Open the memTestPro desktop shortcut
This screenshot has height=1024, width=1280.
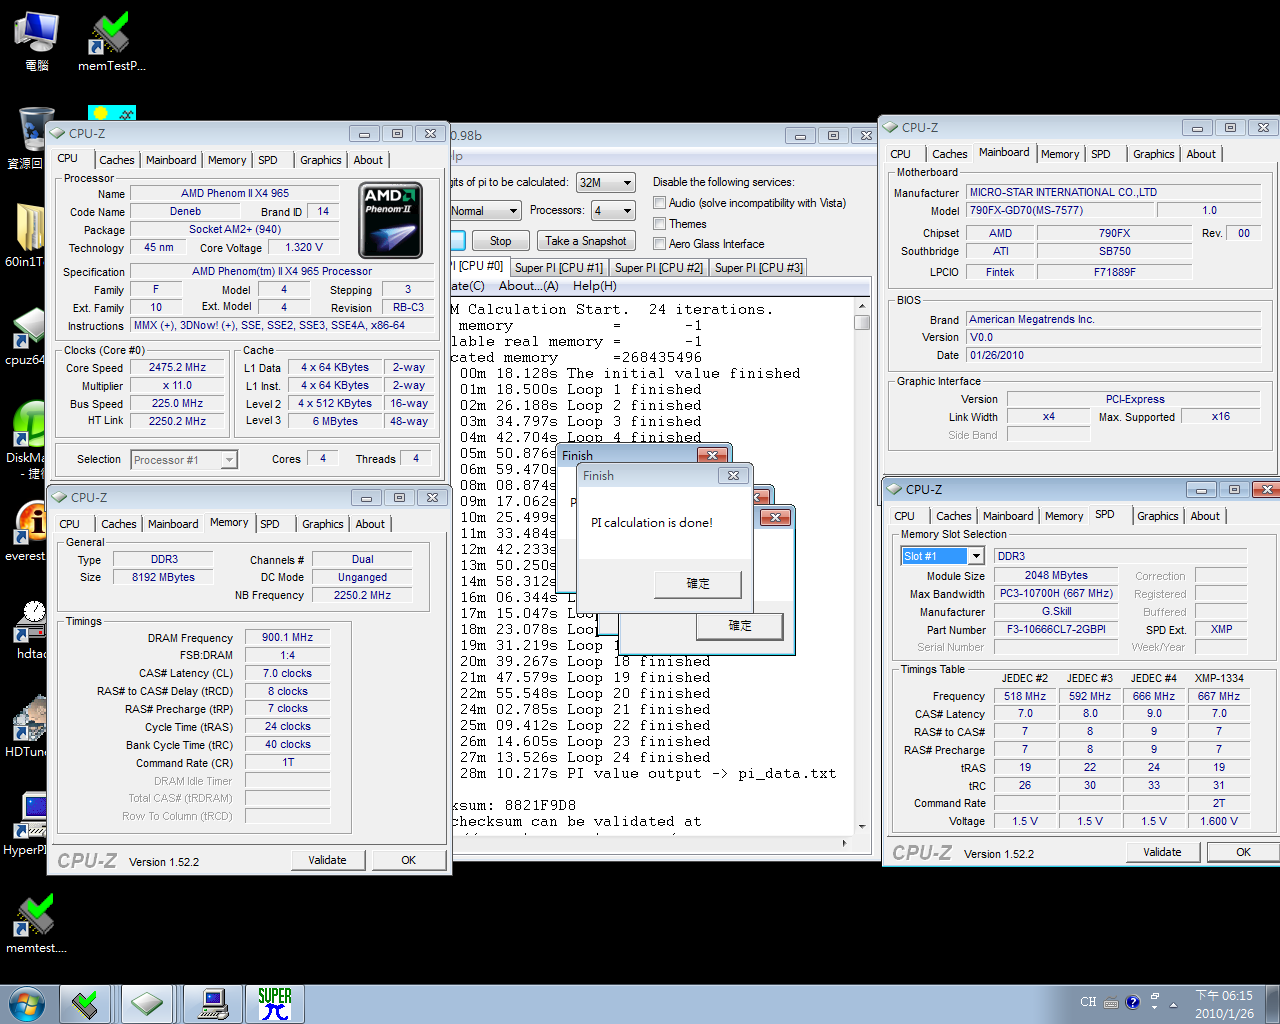point(111,42)
